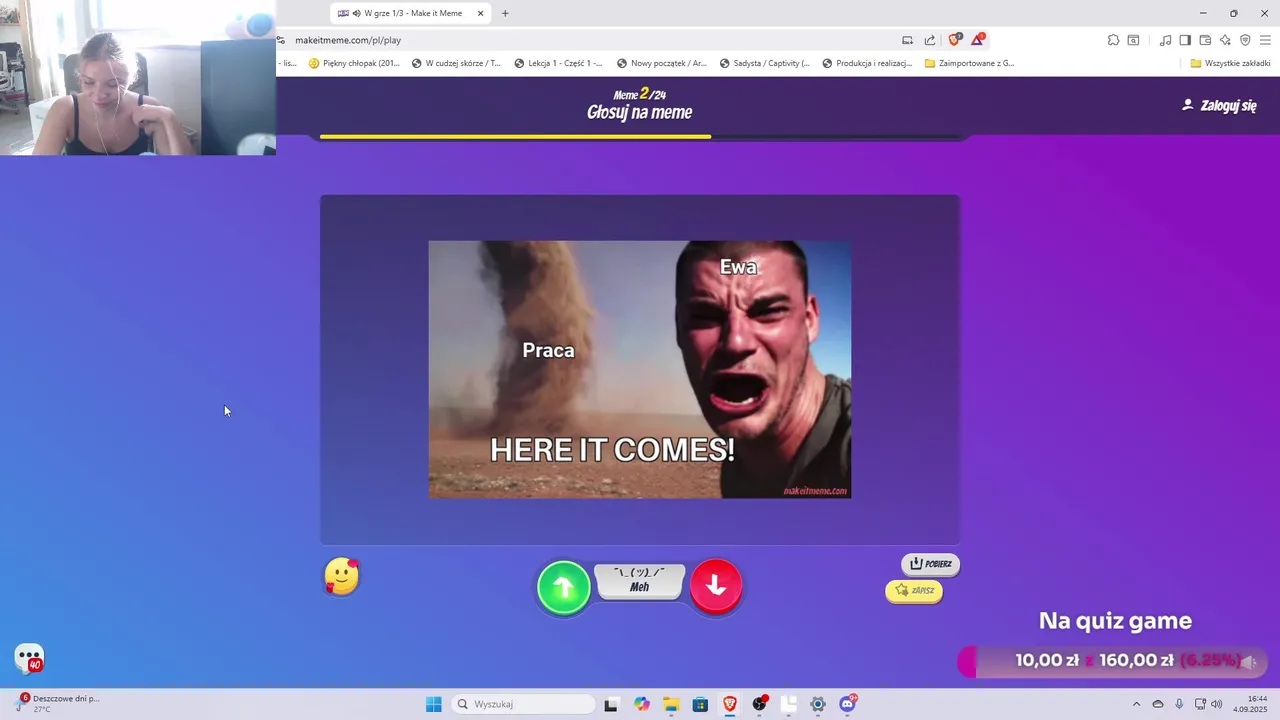Click the donation goal progress bar
The height and width of the screenshot is (720, 1280).
1112,661
